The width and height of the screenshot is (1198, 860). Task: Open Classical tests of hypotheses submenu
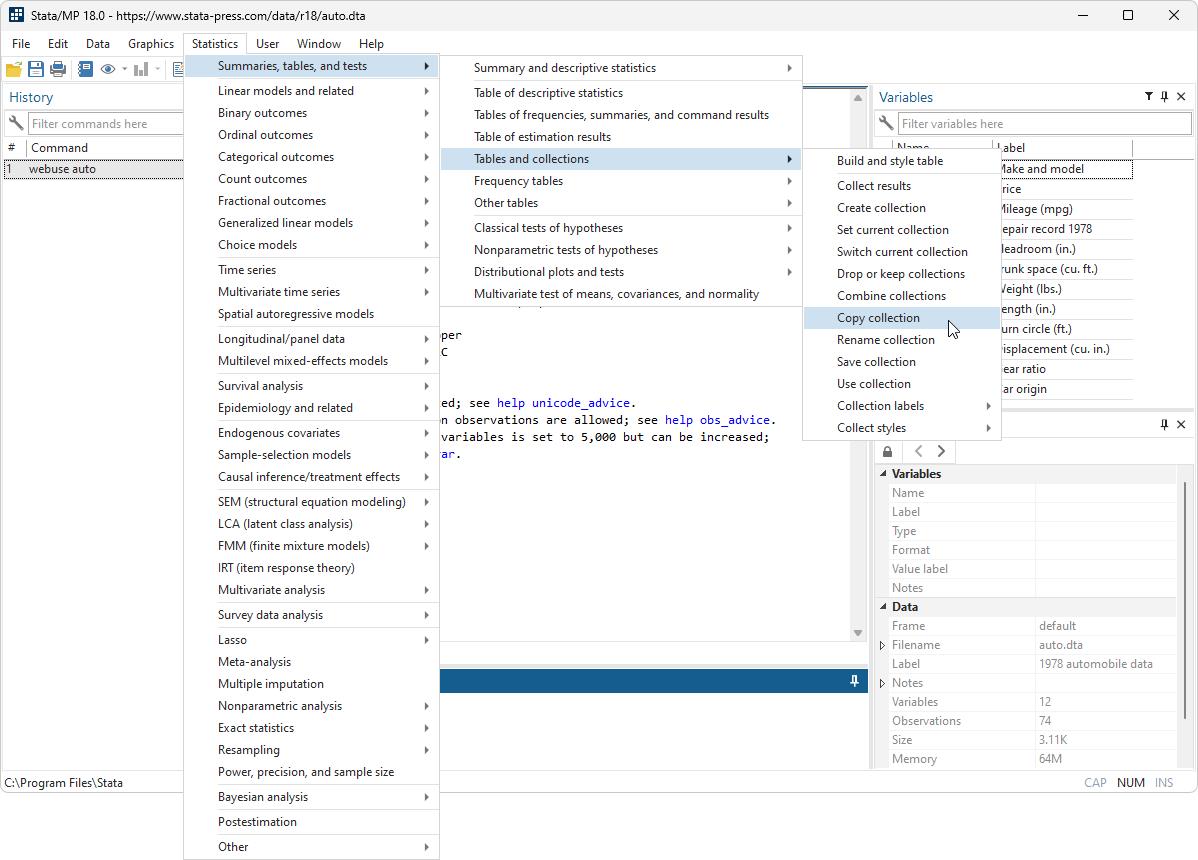pos(621,228)
